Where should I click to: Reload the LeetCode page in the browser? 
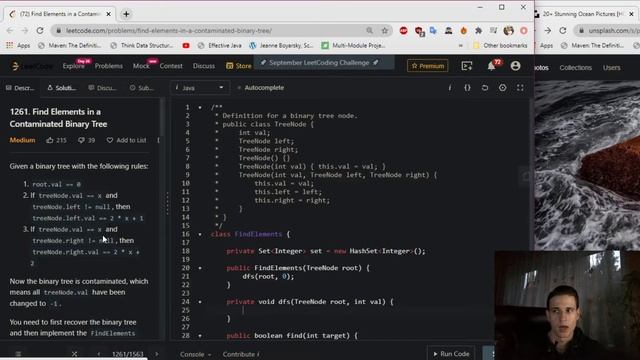(x=40, y=31)
